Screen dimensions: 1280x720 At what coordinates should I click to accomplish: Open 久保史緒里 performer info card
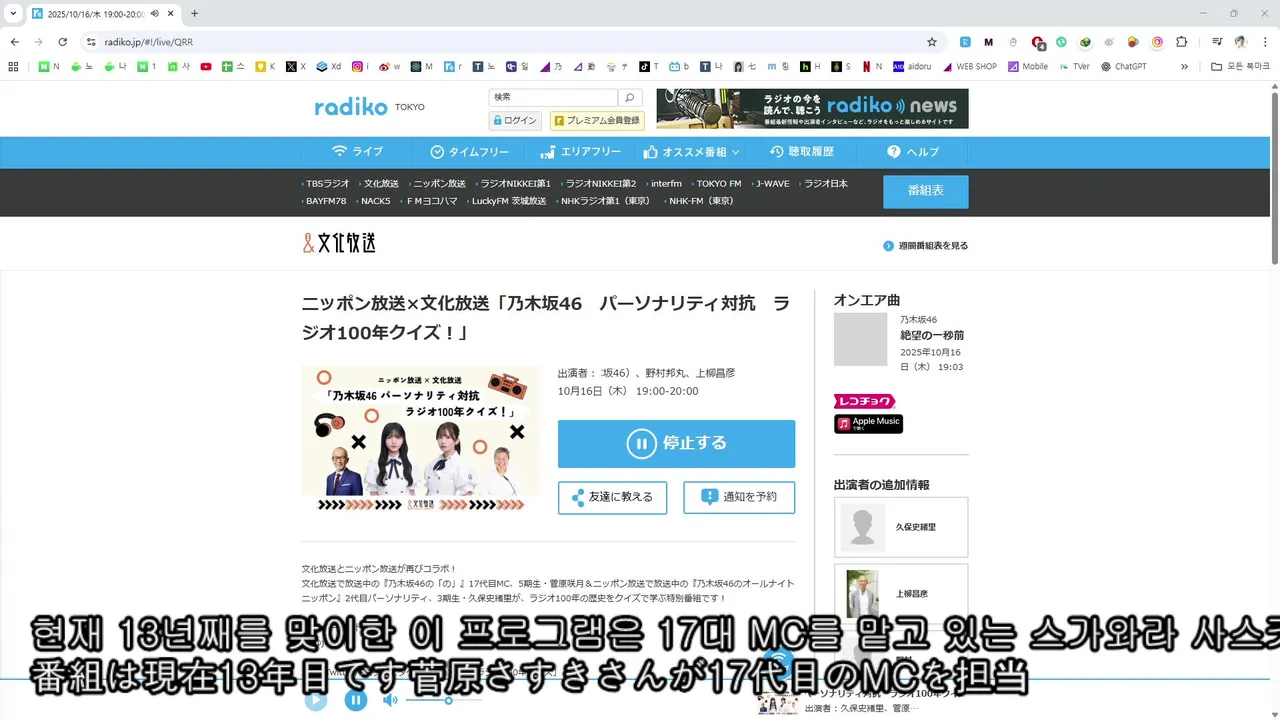pos(901,527)
